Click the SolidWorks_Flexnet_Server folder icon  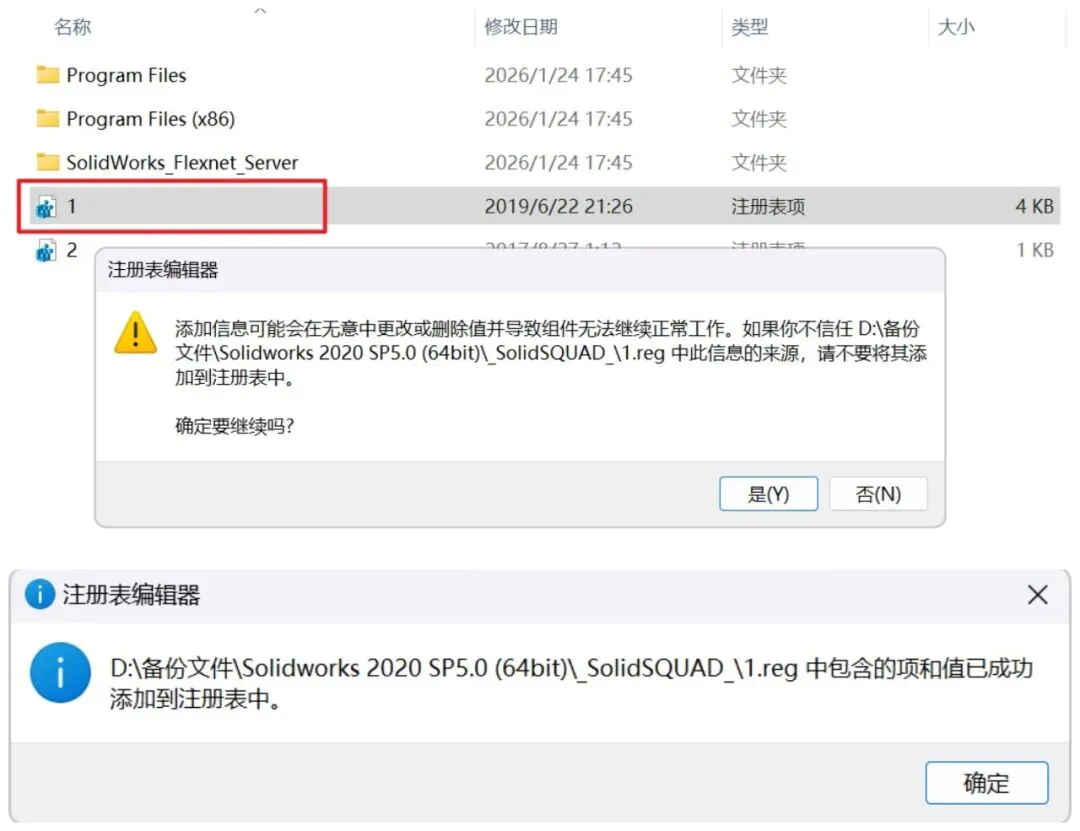pyautogui.click(x=48, y=162)
